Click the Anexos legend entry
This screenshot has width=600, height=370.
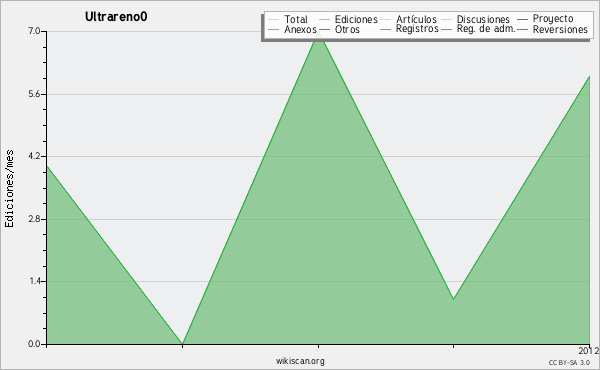click(x=300, y=29)
